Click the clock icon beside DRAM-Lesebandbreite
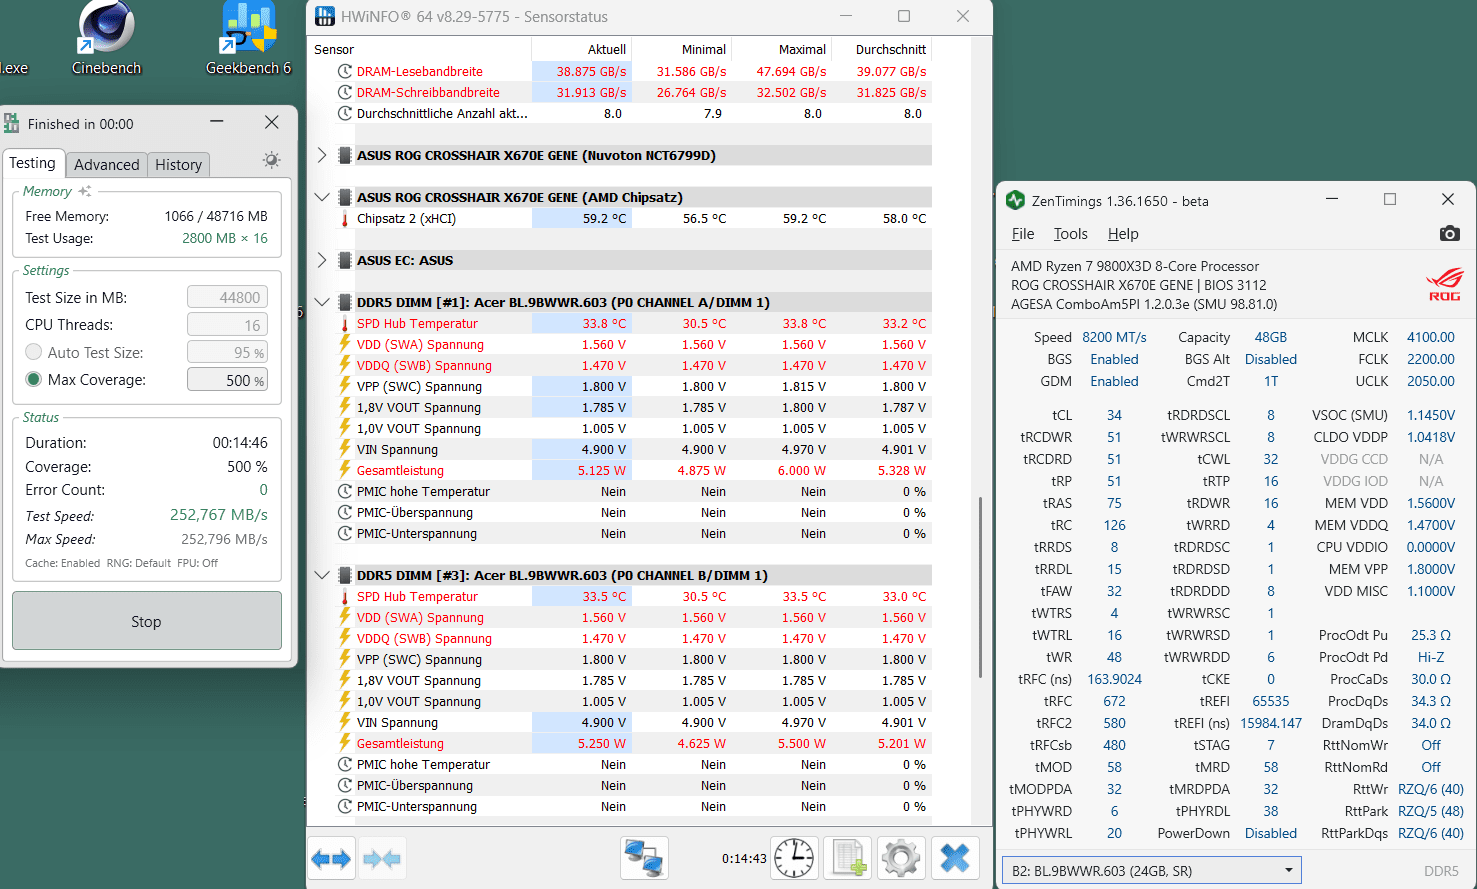The width and height of the screenshot is (1477, 889). point(344,71)
